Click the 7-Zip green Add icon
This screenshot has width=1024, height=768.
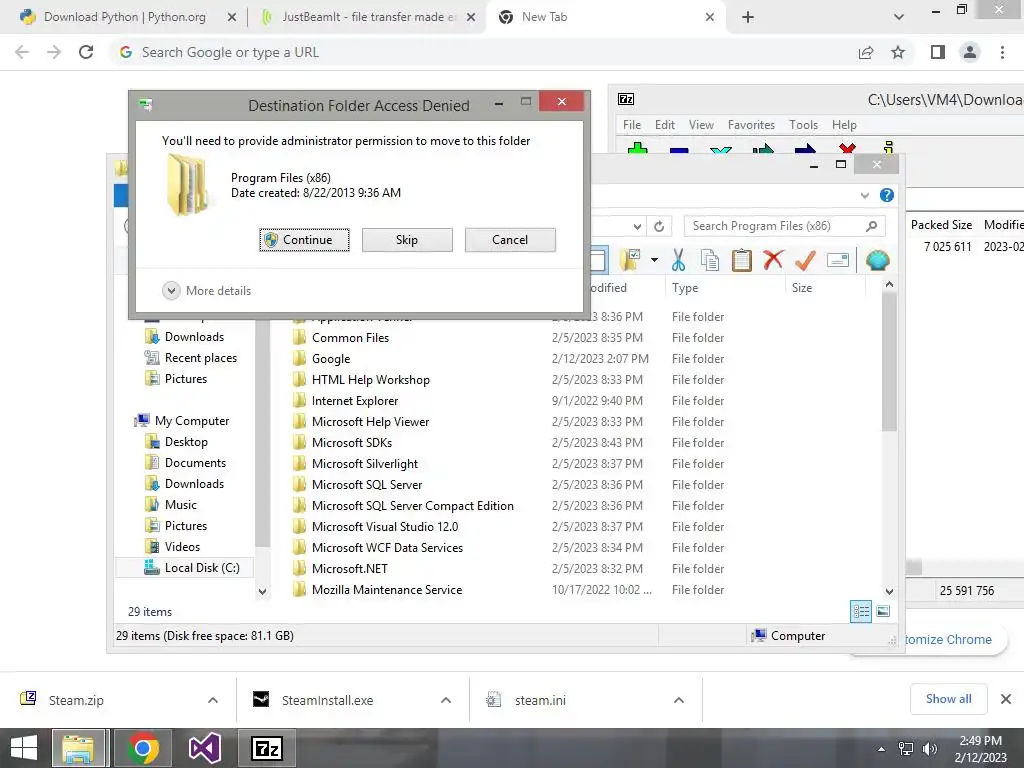[637, 149]
